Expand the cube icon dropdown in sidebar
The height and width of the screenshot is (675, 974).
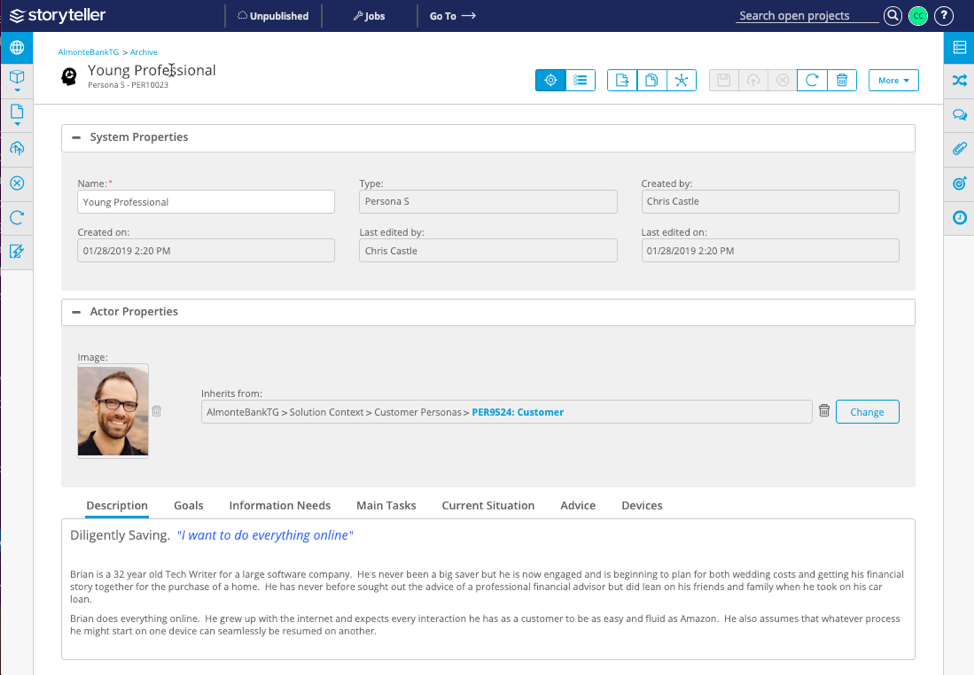tap(16, 80)
